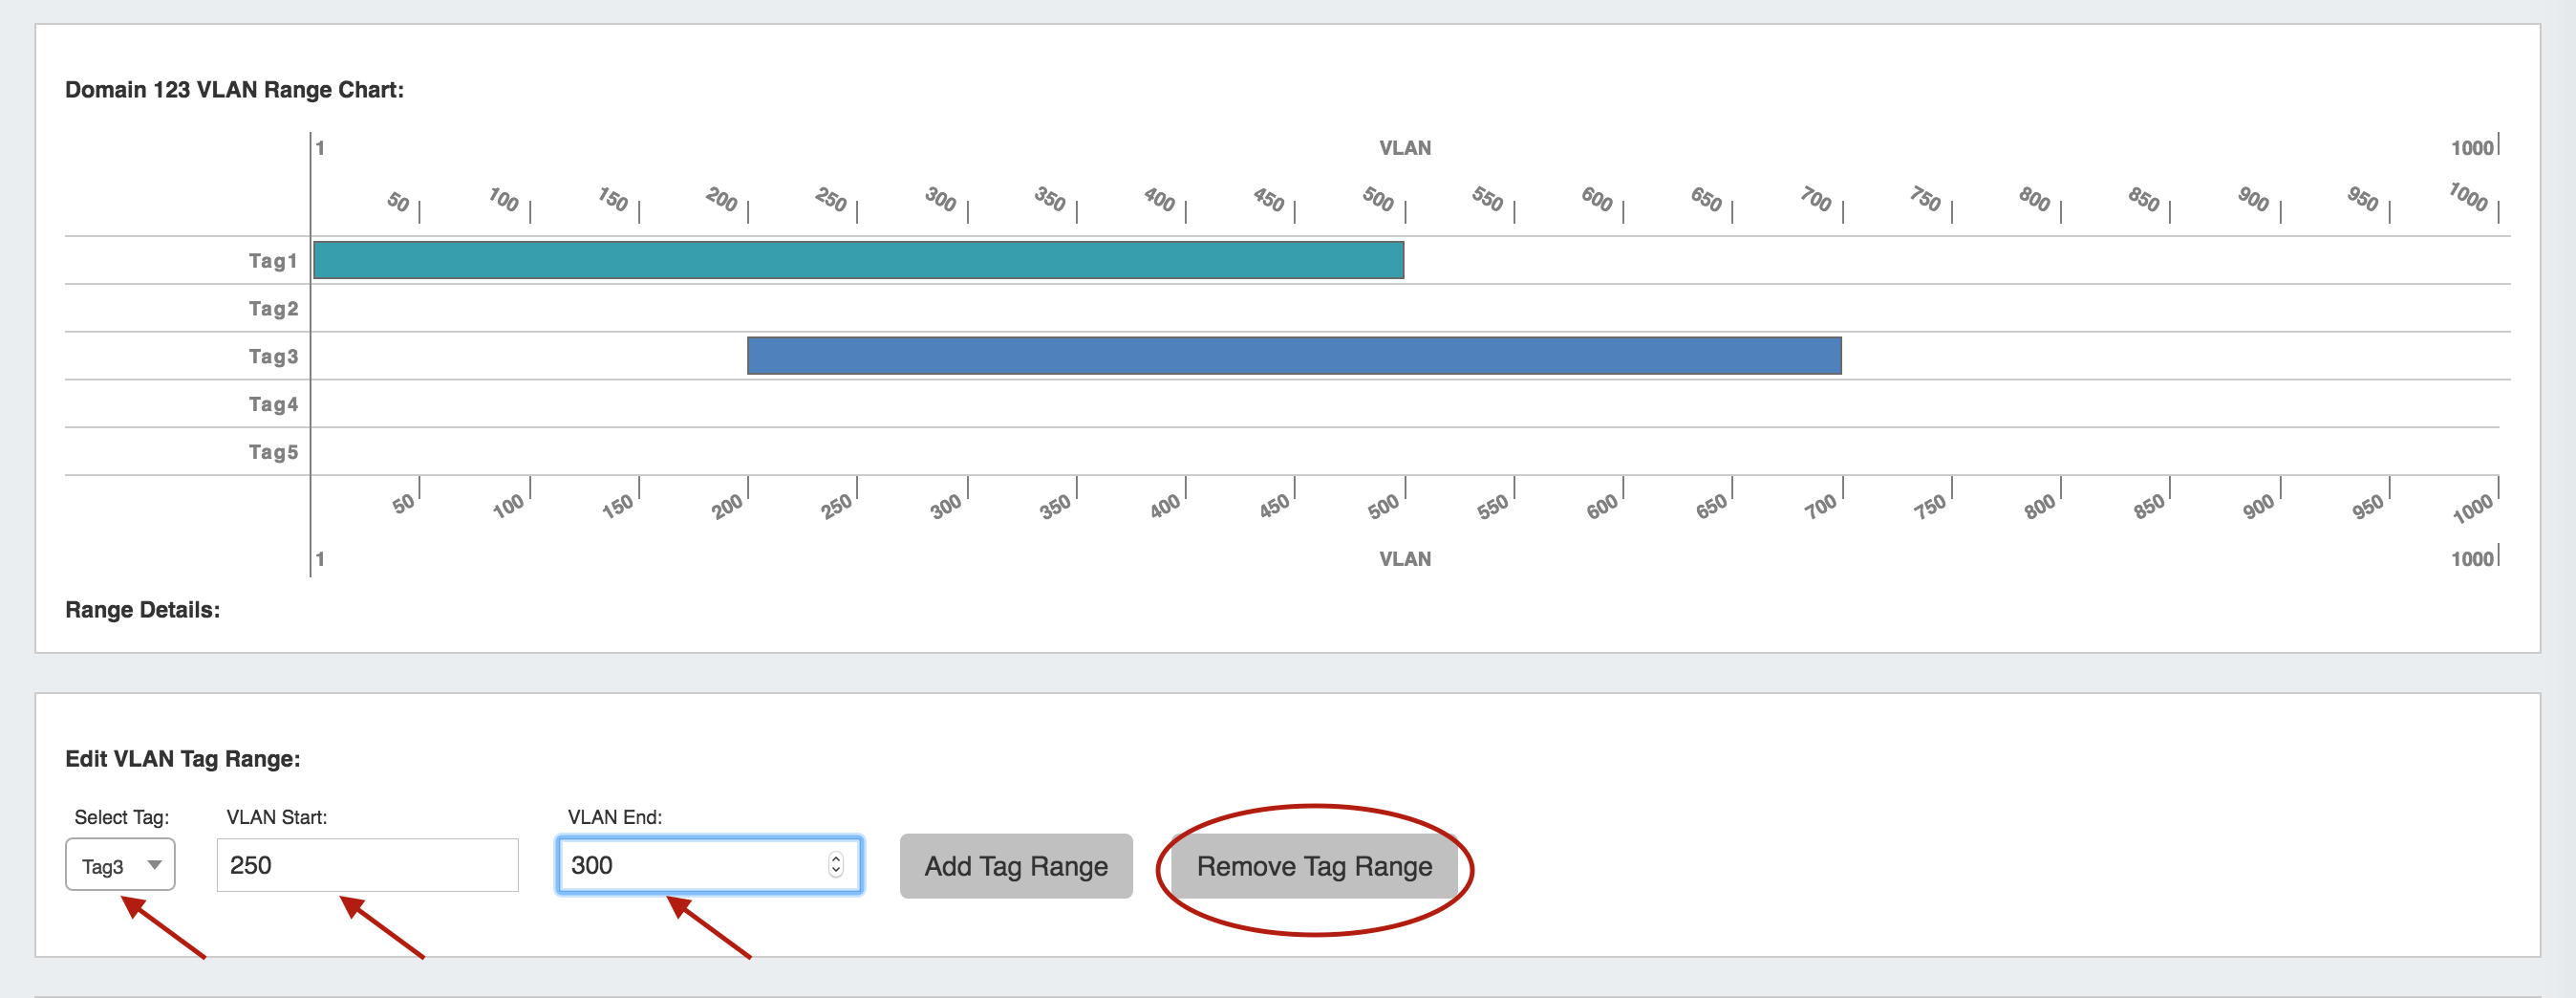
Task: Select the Tag5 row label
Action: tap(273, 453)
